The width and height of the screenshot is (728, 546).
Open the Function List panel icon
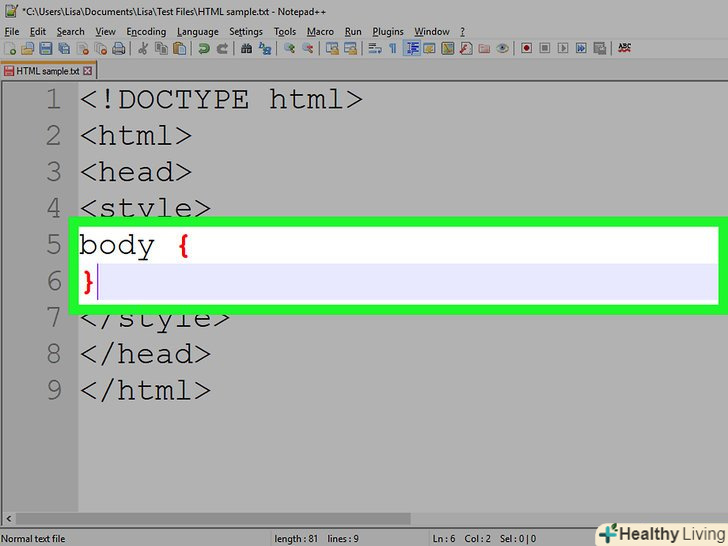[x=466, y=48]
